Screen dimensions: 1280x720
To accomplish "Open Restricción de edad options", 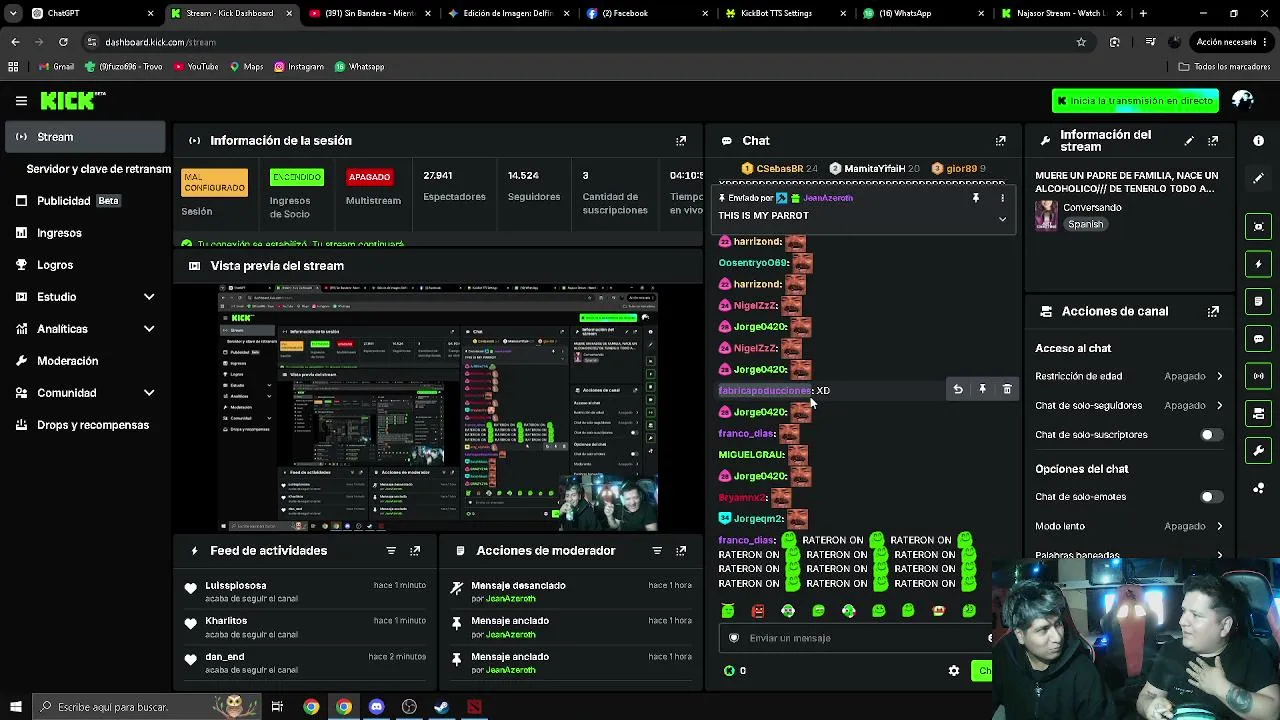I will point(1129,376).
